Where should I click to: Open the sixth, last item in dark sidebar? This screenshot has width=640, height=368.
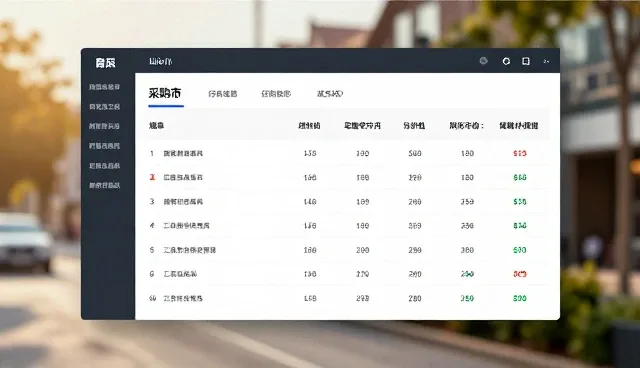click(104, 185)
